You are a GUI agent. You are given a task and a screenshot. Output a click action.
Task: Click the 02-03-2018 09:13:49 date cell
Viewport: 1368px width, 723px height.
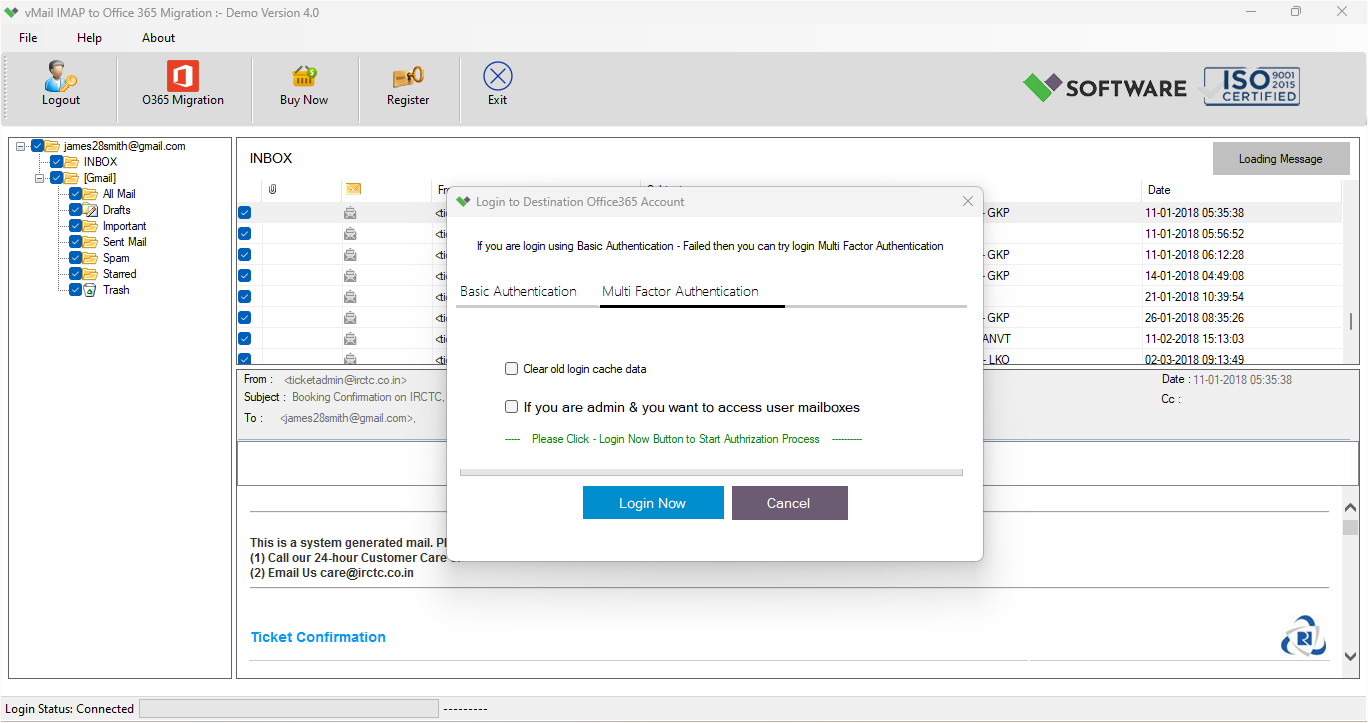1194,359
